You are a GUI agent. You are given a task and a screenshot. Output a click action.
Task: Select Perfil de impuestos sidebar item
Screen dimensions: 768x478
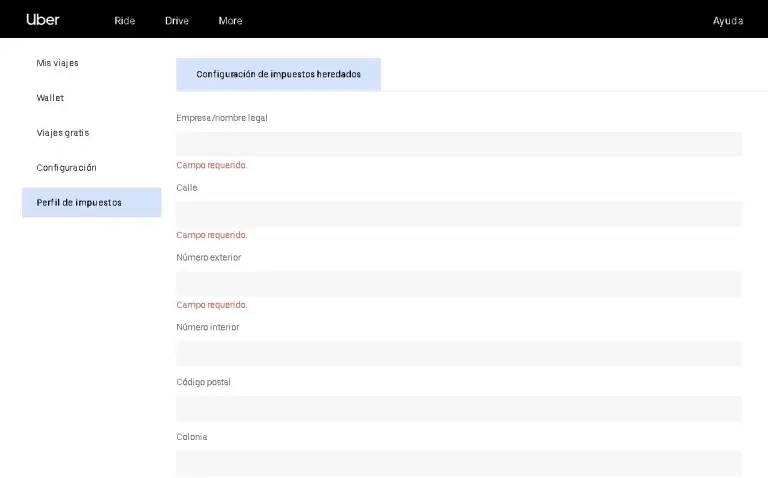pos(79,203)
